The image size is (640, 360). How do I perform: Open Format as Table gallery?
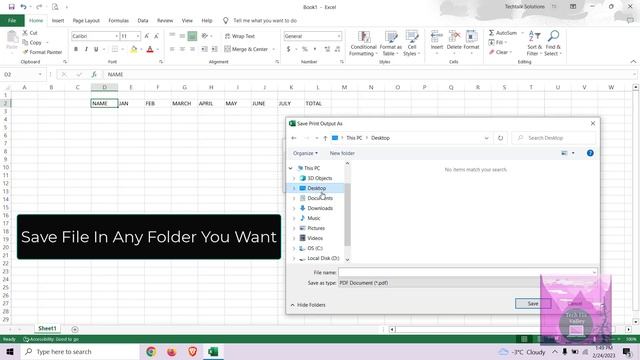pyautogui.click(x=391, y=43)
